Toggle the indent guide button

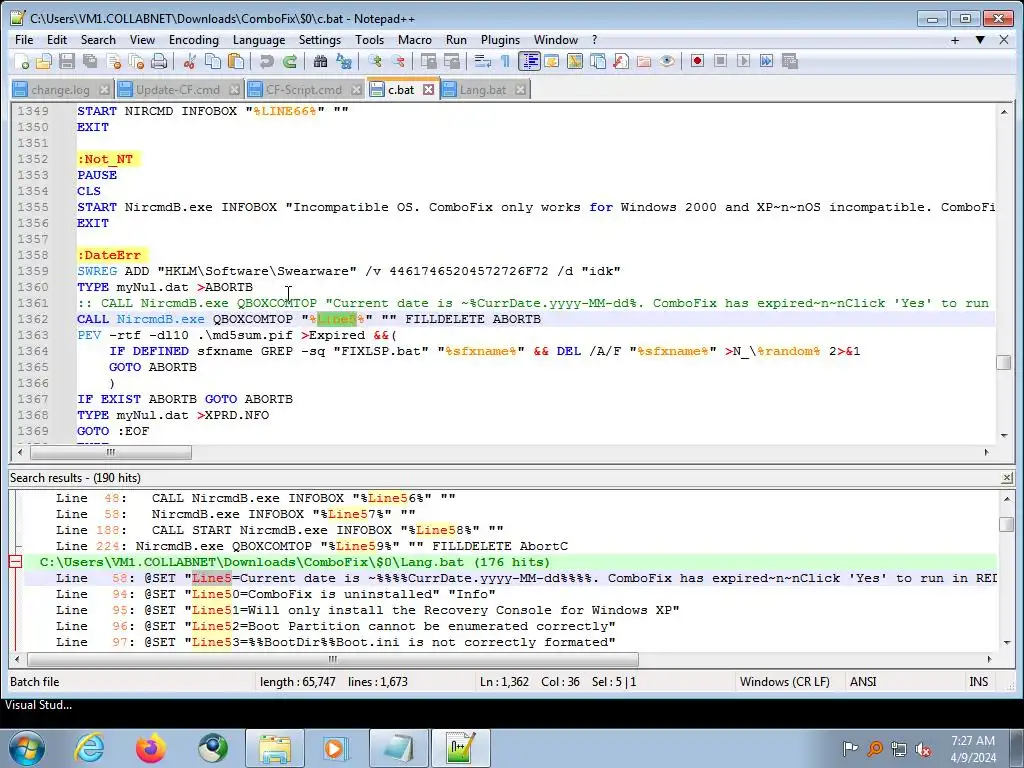529,61
